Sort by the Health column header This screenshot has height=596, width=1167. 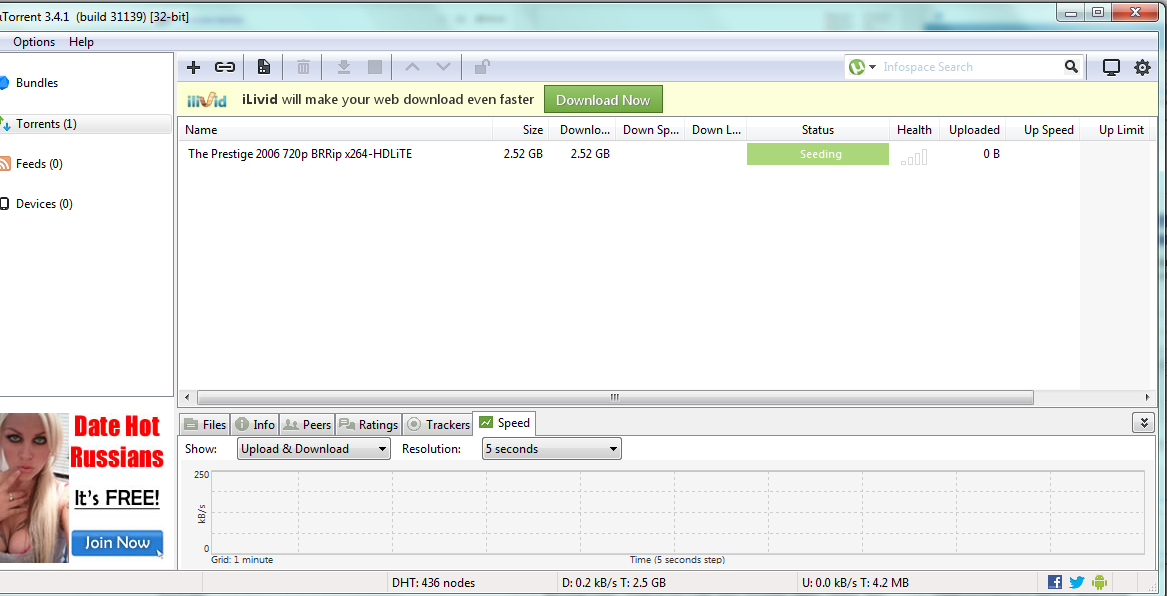tap(914, 129)
